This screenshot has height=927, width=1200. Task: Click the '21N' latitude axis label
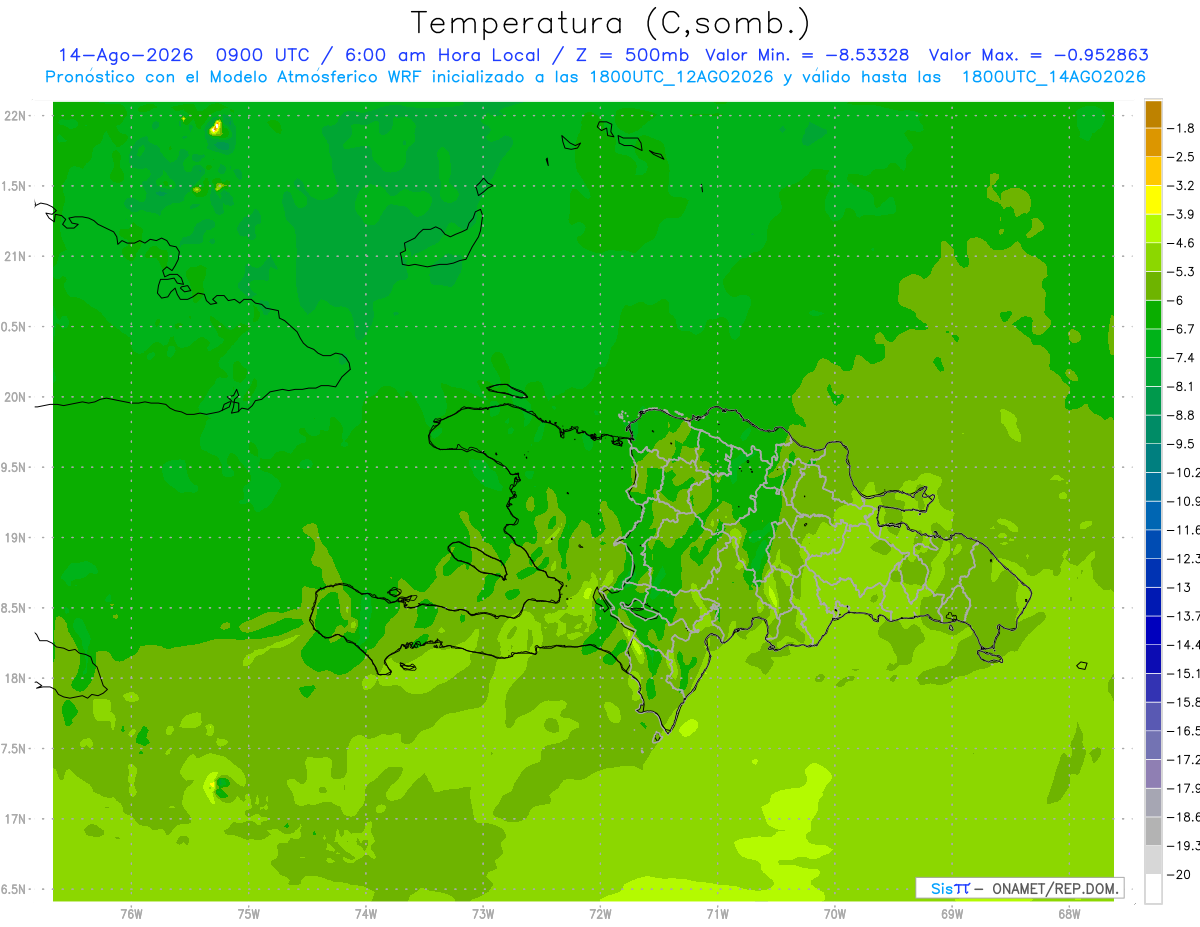pos(16,256)
